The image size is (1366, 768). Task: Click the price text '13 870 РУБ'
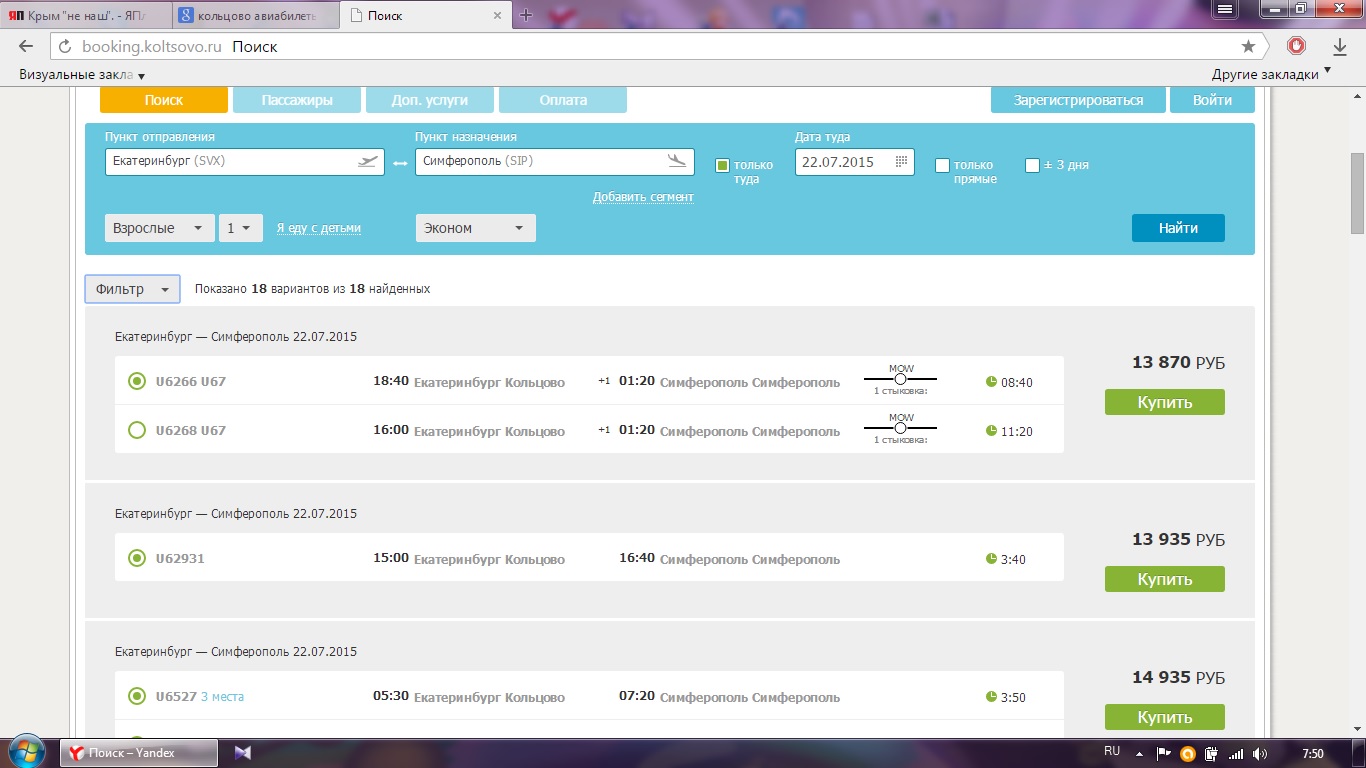click(1178, 363)
